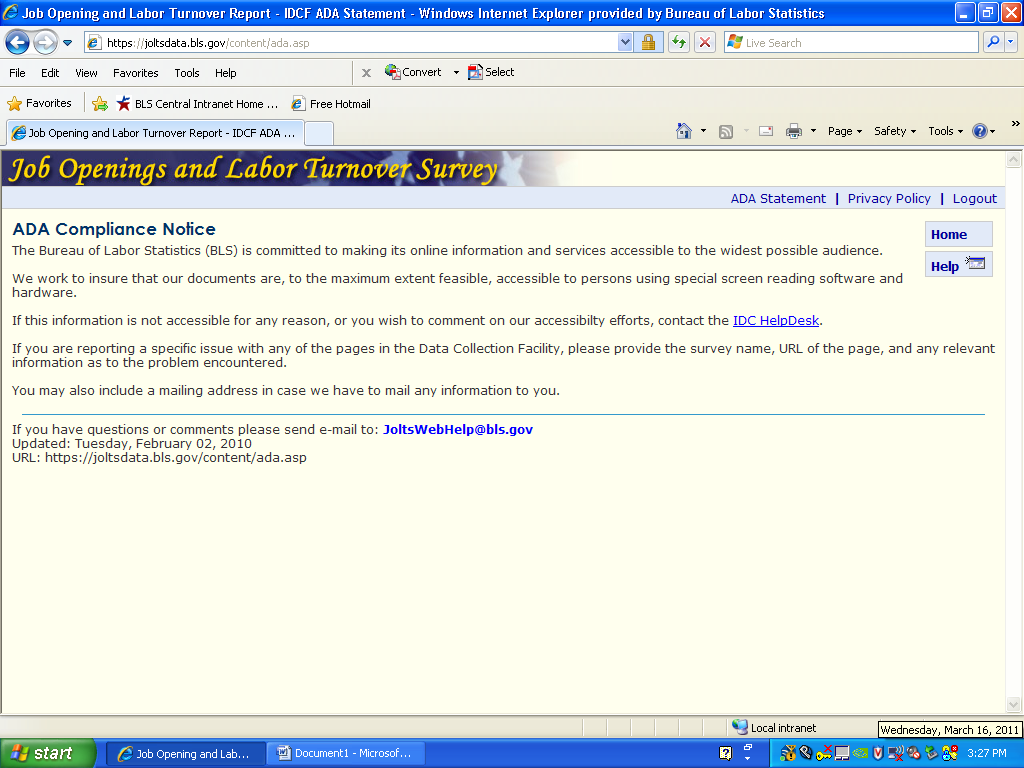Image resolution: width=1024 pixels, height=768 pixels.
Task: Click the yellow question mark tray icon
Action: pos(726,754)
